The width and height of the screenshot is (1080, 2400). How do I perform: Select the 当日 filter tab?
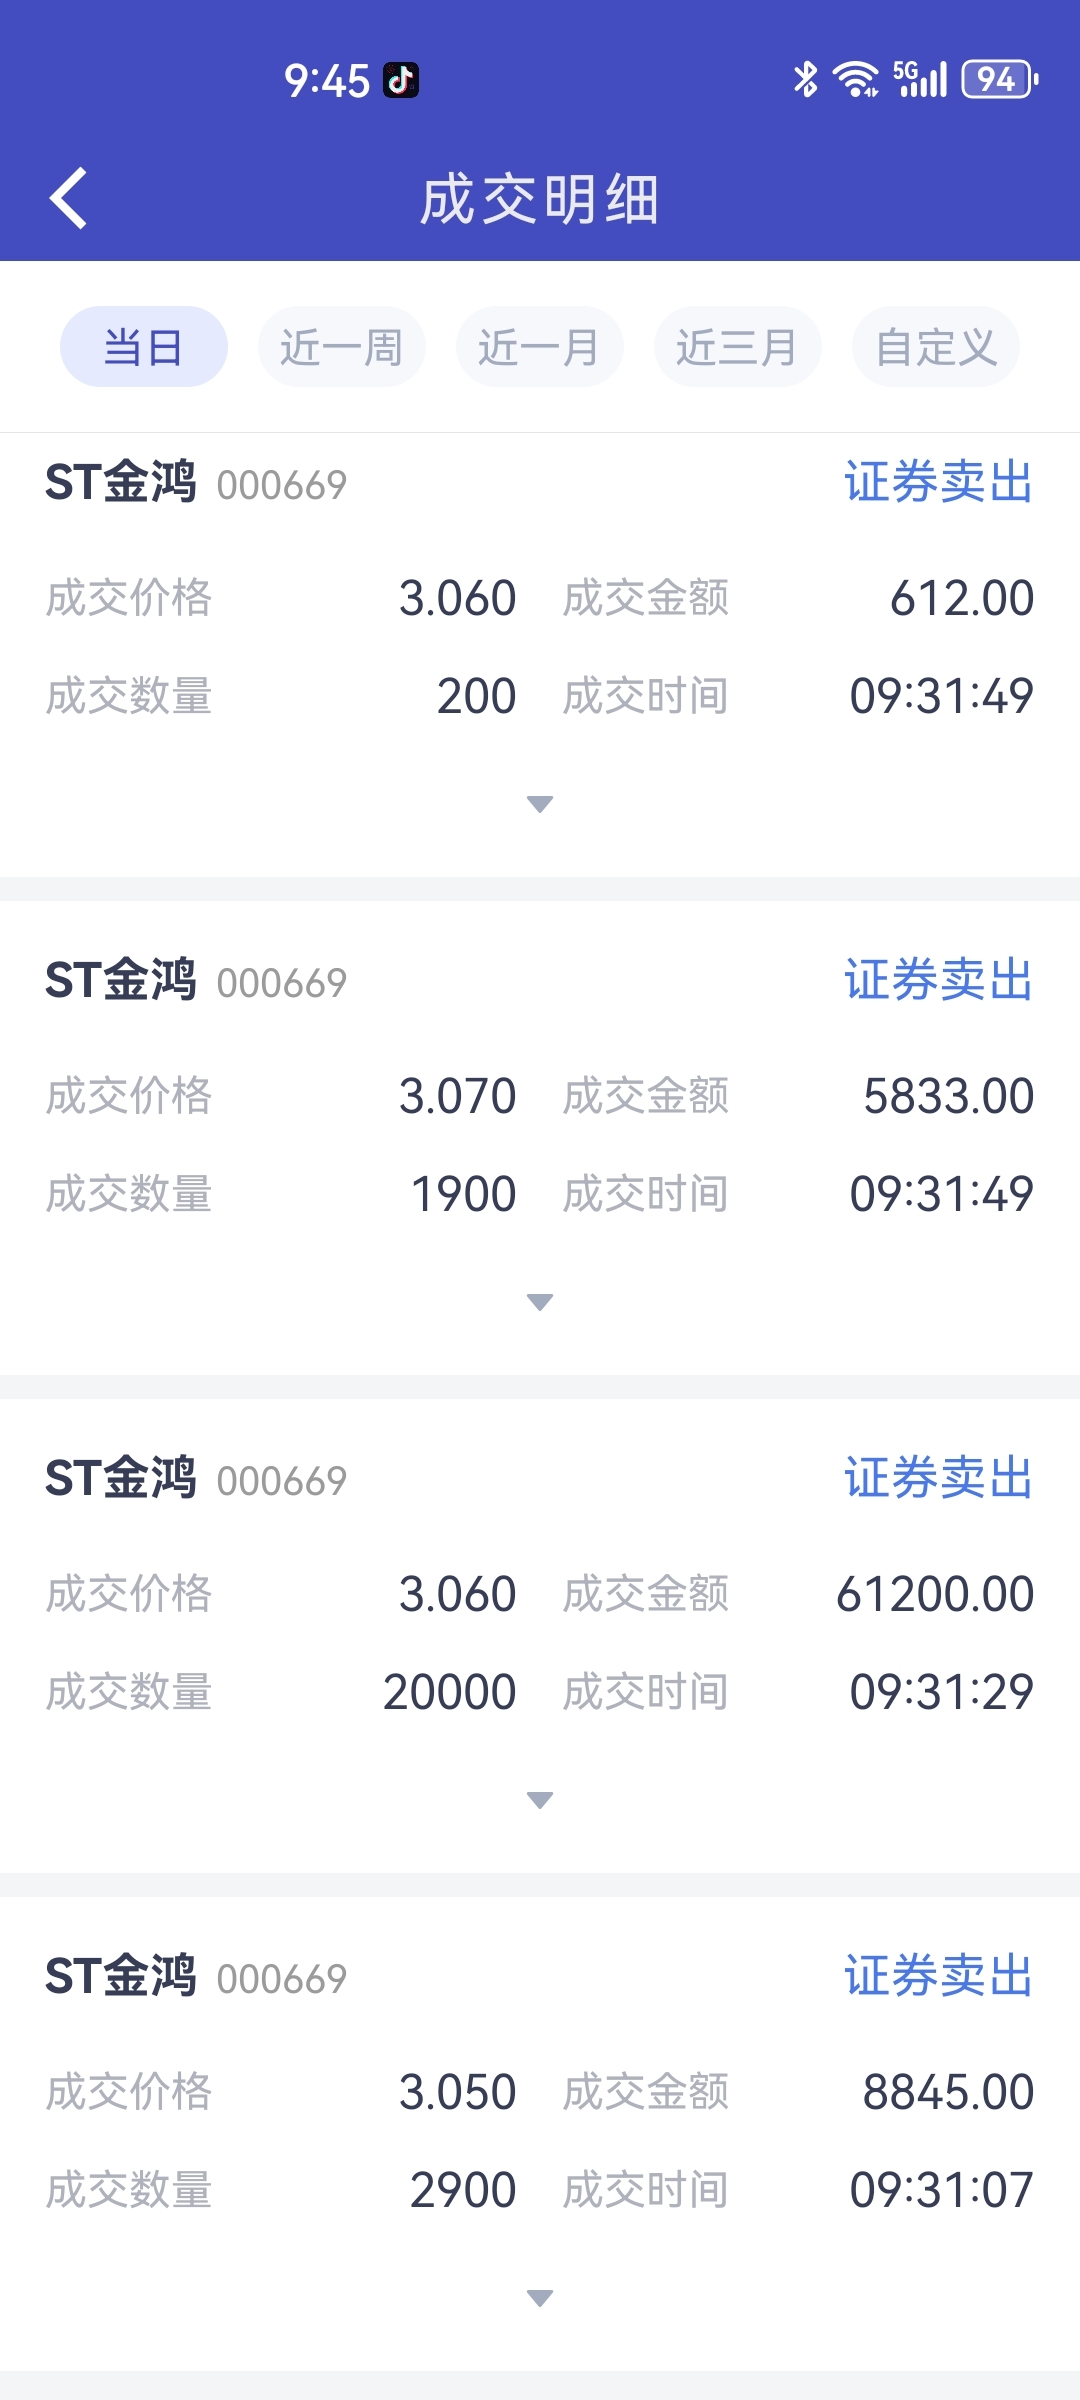(x=144, y=347)
